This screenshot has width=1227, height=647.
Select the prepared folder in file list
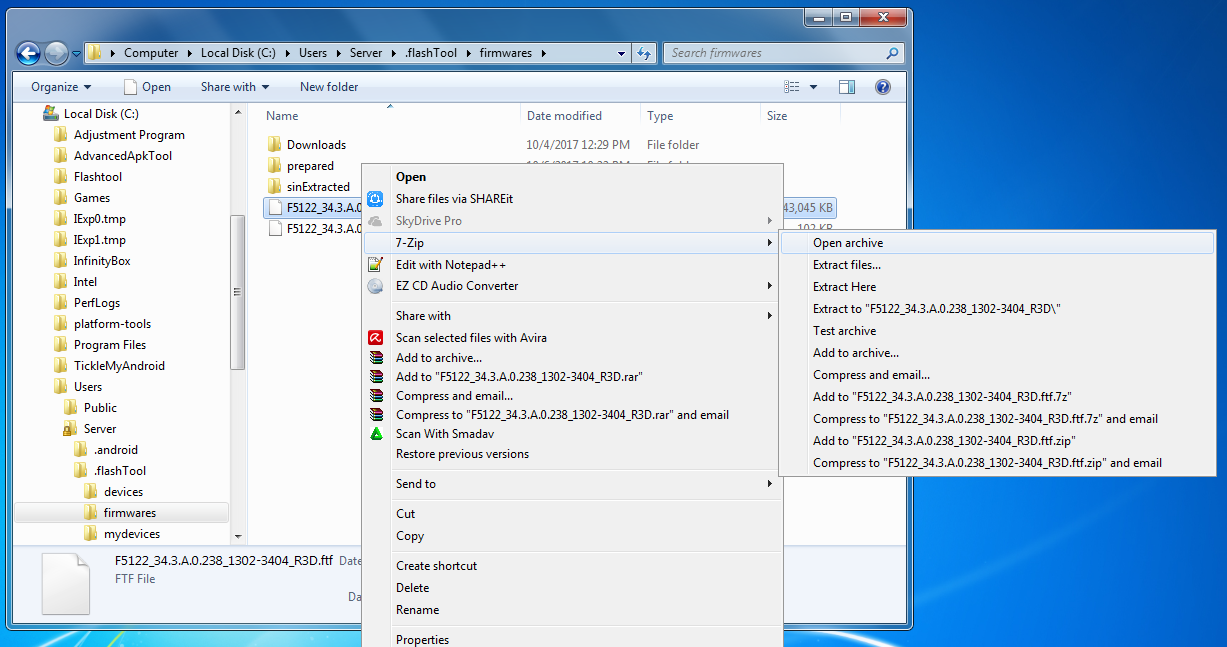coord(310,166)
